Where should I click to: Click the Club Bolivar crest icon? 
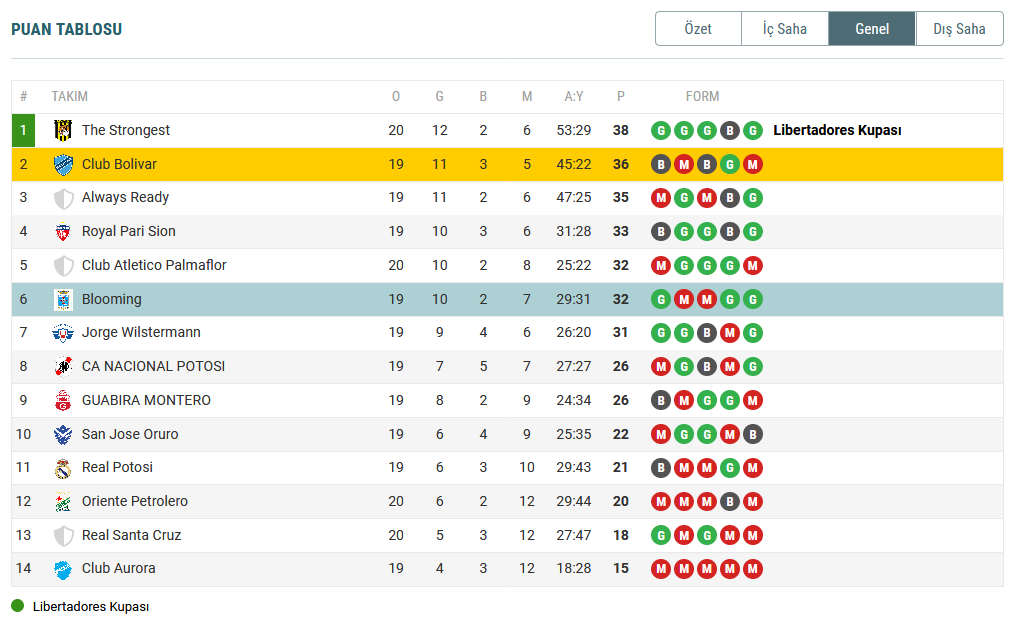[x=63, y=164]
